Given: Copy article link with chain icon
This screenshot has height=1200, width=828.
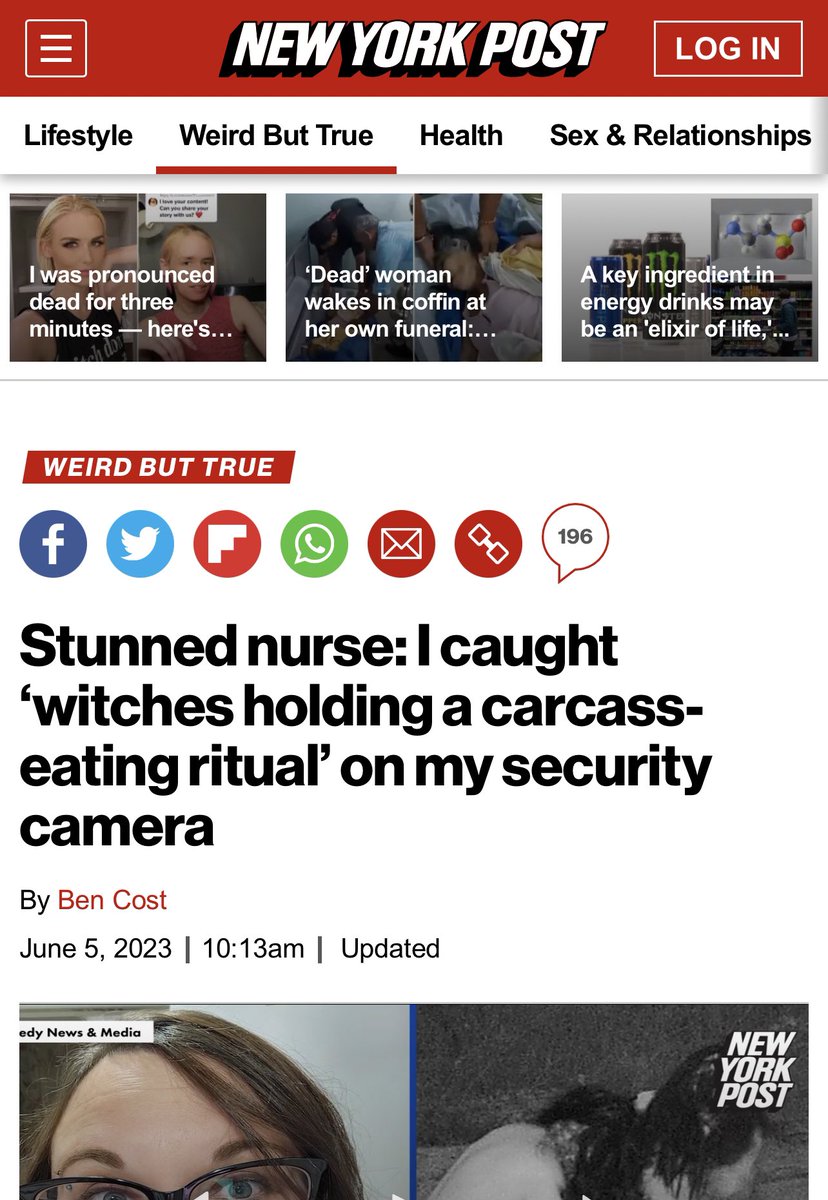Looking at the screenshot, I should click(488, 544).
